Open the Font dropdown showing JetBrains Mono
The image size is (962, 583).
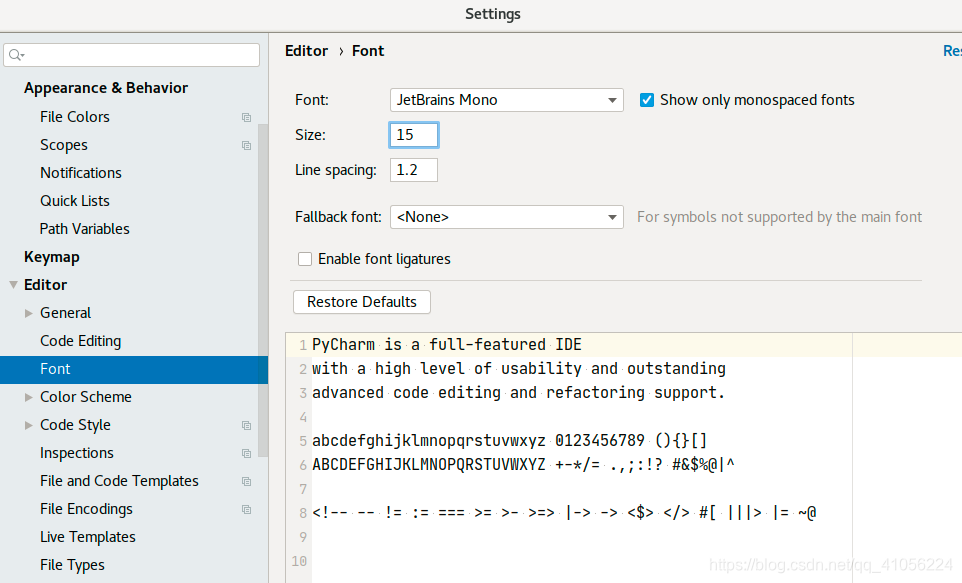tap(507, 100)
